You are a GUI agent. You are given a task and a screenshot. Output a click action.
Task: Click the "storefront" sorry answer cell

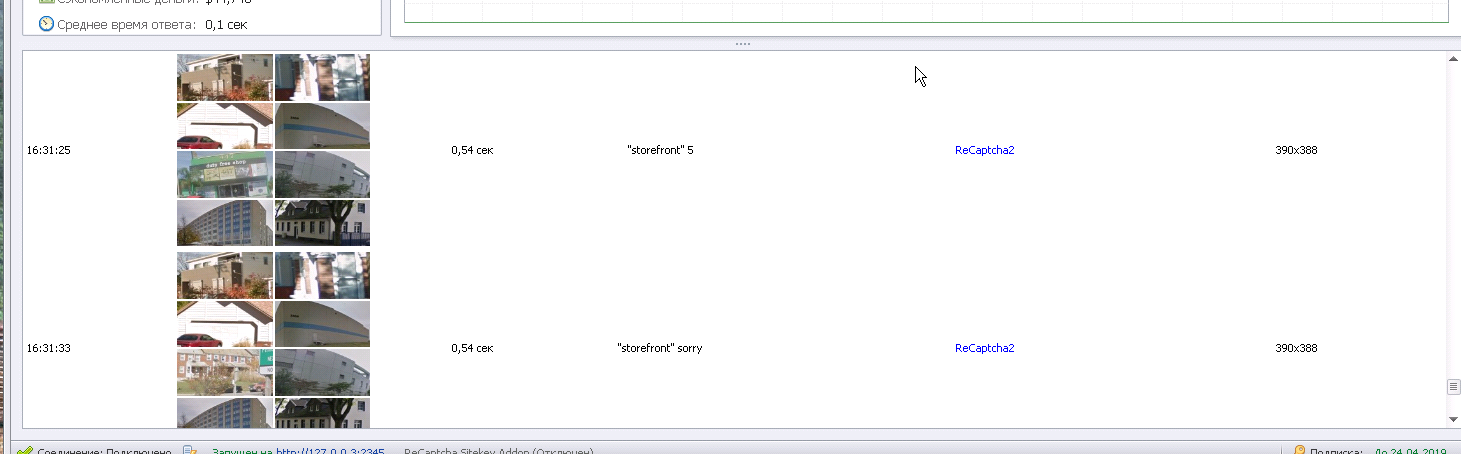[x=660, y=348]
